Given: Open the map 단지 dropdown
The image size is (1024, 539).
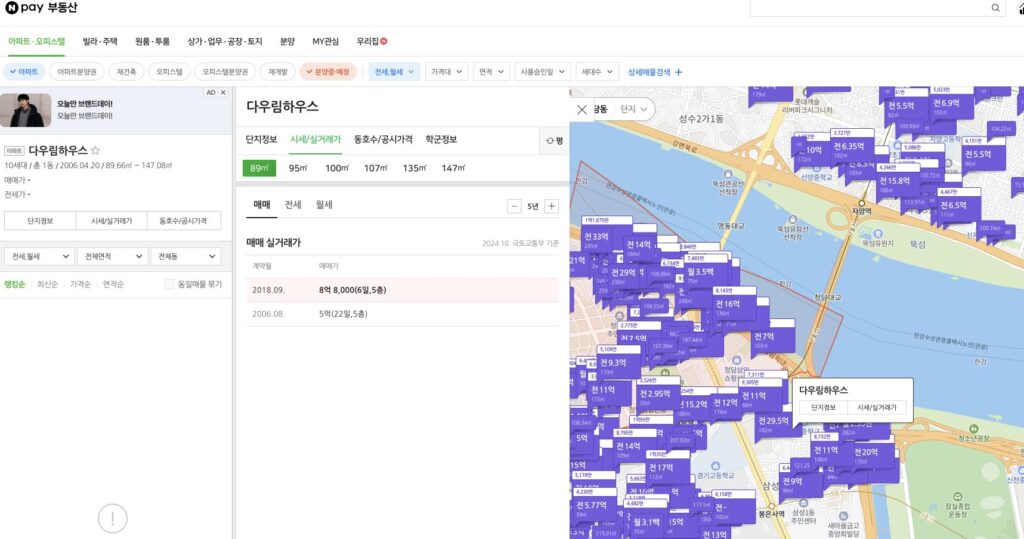Looking at the screenshot, I should click(633, 109).
